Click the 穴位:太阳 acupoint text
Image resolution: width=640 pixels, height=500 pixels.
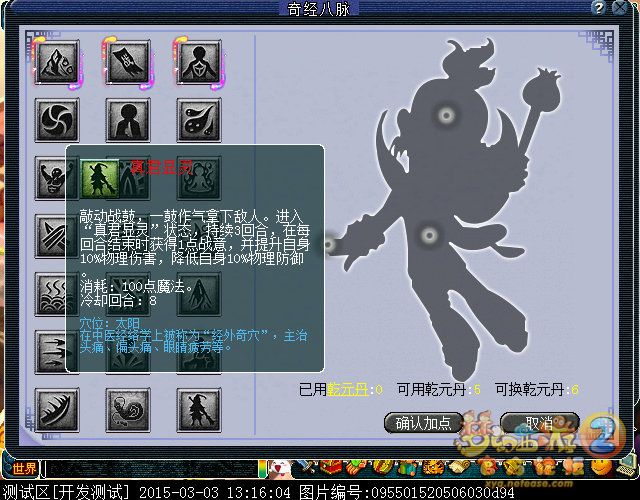coord(110,324)
